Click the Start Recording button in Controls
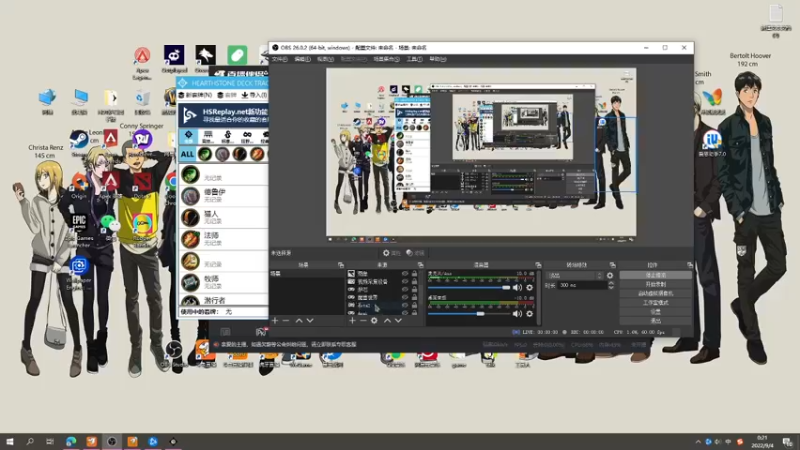 [x=656, y=284]
